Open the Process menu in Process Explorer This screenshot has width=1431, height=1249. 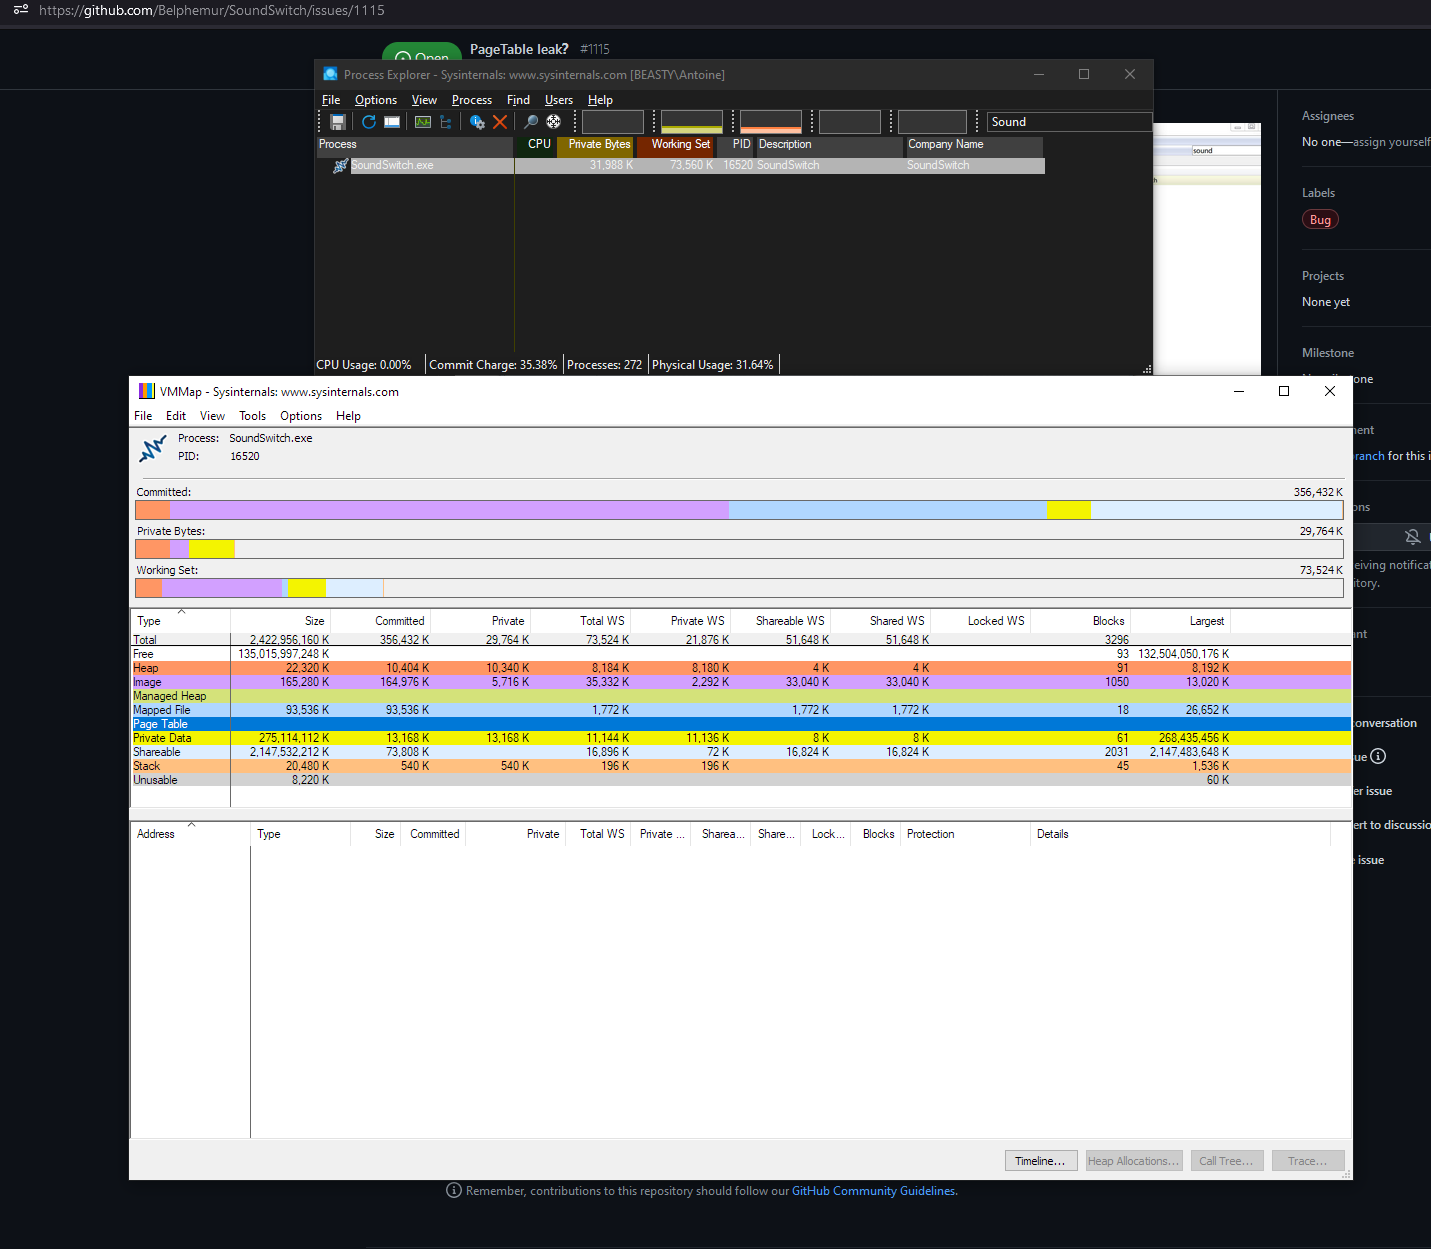point(471,99)
